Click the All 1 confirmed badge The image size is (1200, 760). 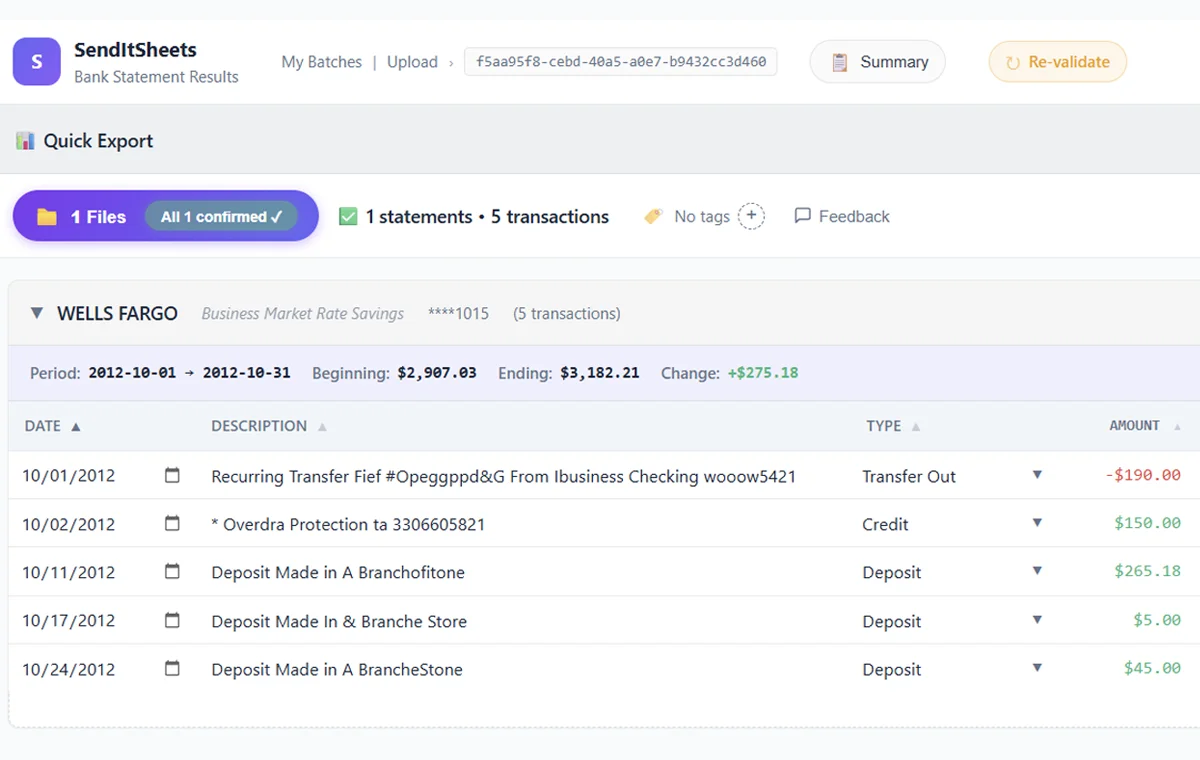tap(221, 217)
